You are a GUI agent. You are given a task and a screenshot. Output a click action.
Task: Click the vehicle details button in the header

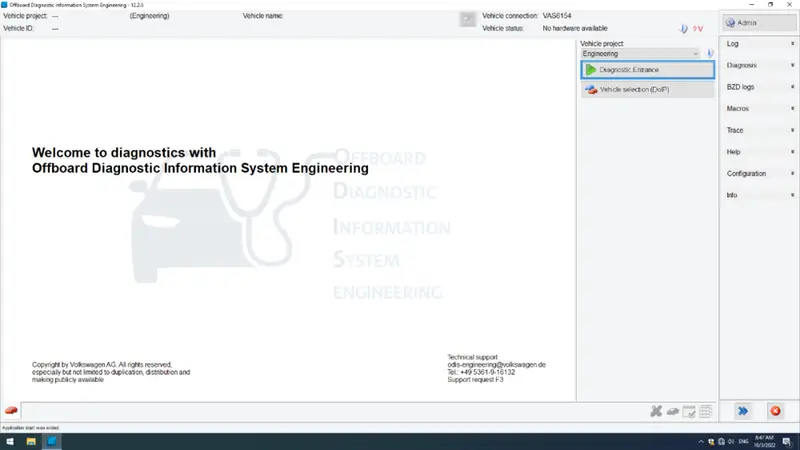coord(467,19)
